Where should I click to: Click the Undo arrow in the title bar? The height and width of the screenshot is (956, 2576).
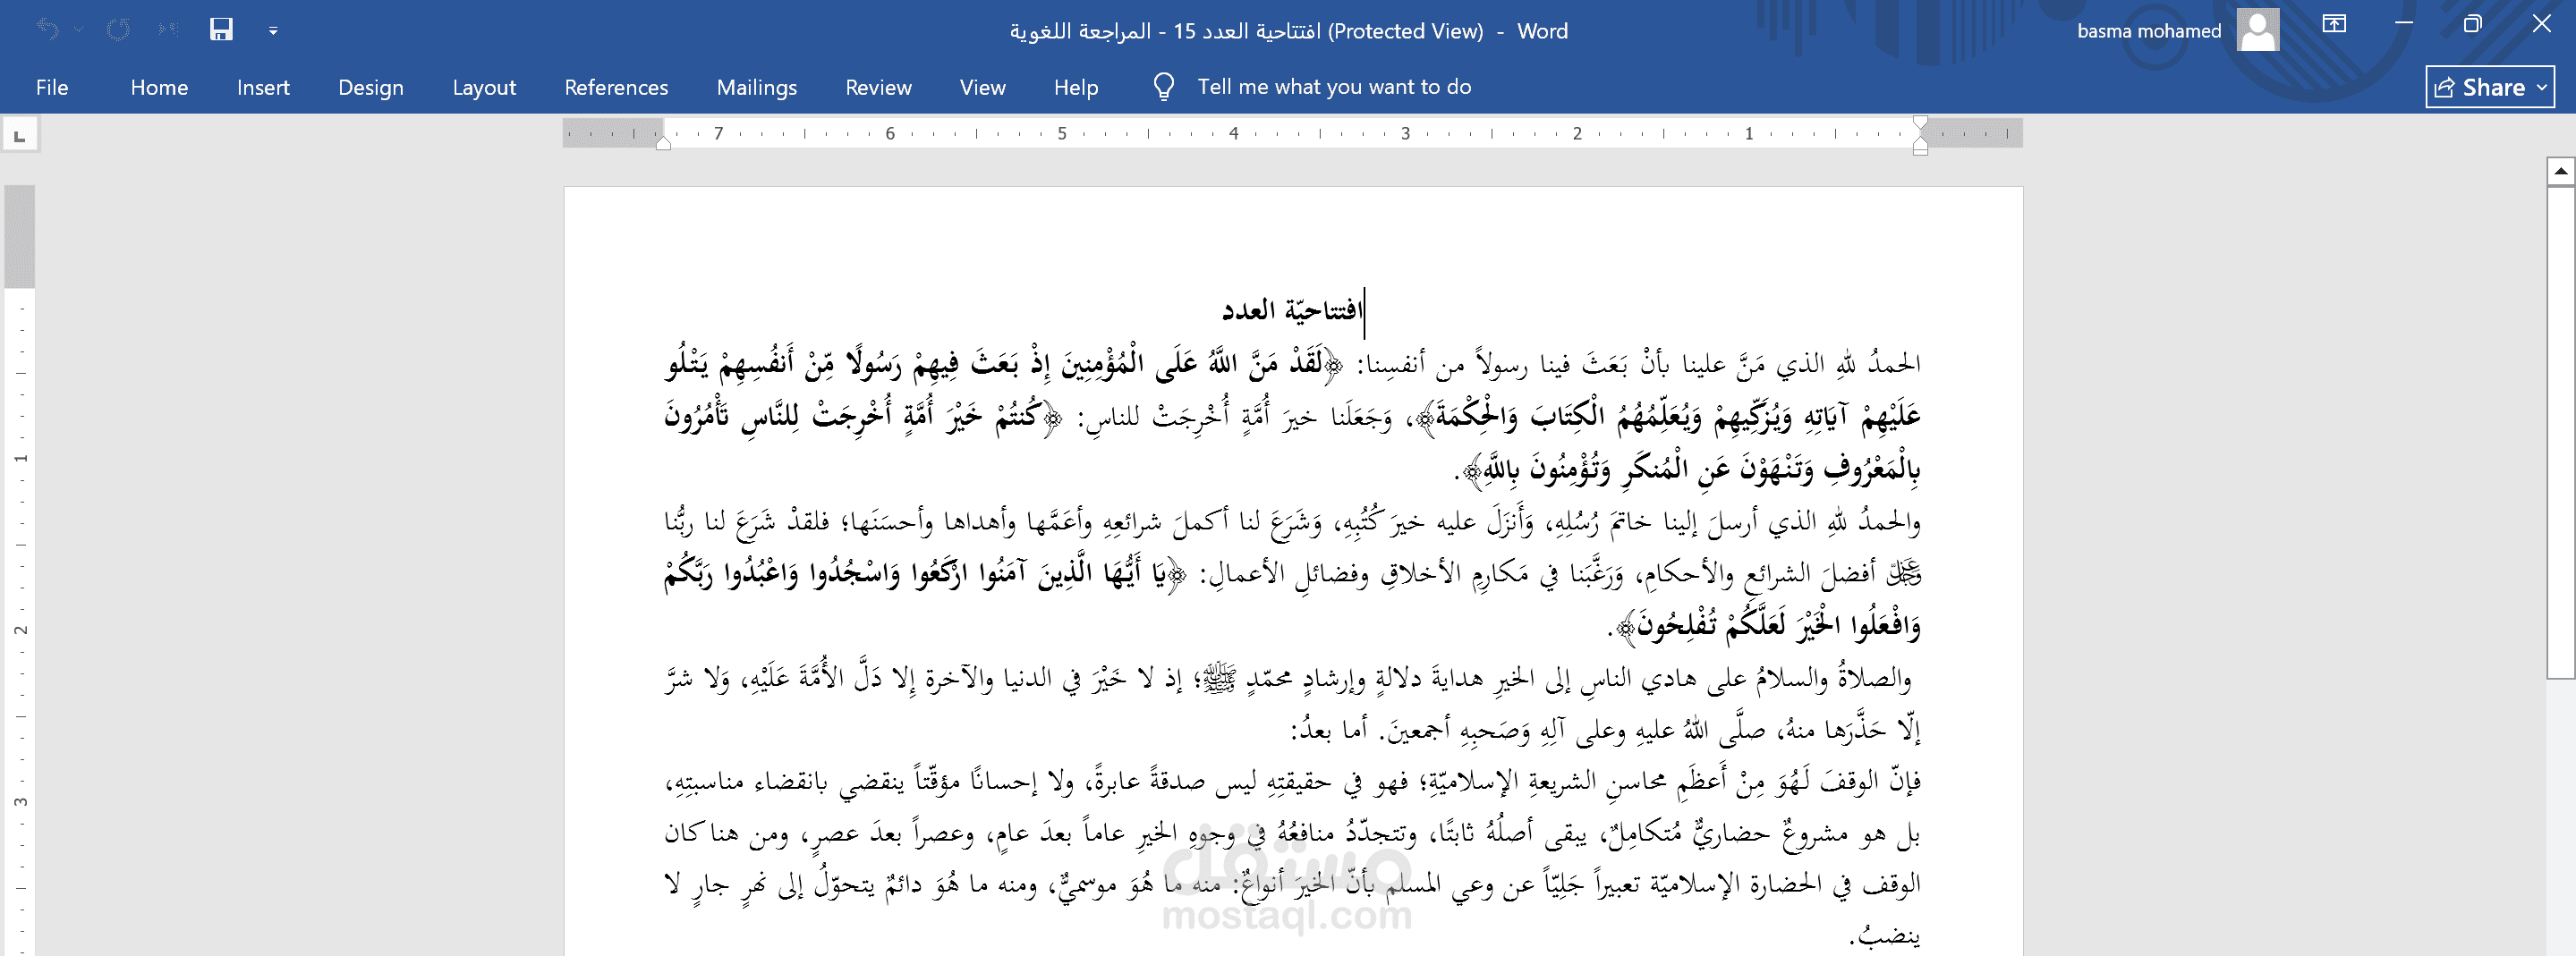[x=47, y=30]
